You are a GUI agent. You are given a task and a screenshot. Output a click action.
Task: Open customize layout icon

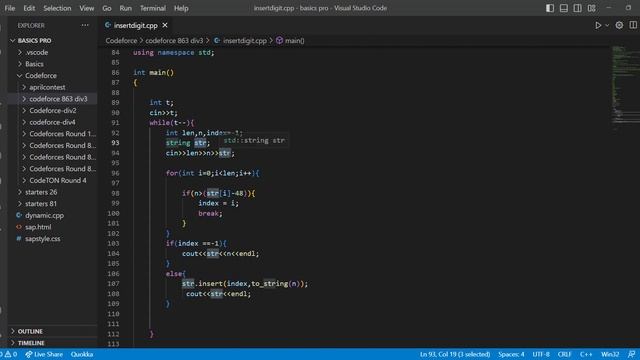(591, 8)
